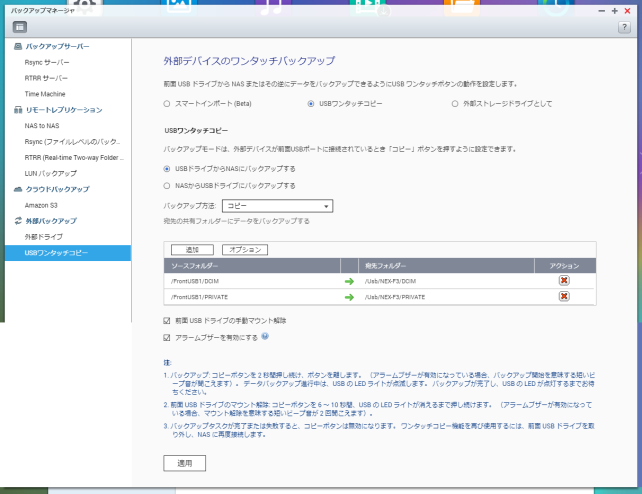Open 外部ドライブ in sidebar
This screenshot has height=494, width=642.
44,237
